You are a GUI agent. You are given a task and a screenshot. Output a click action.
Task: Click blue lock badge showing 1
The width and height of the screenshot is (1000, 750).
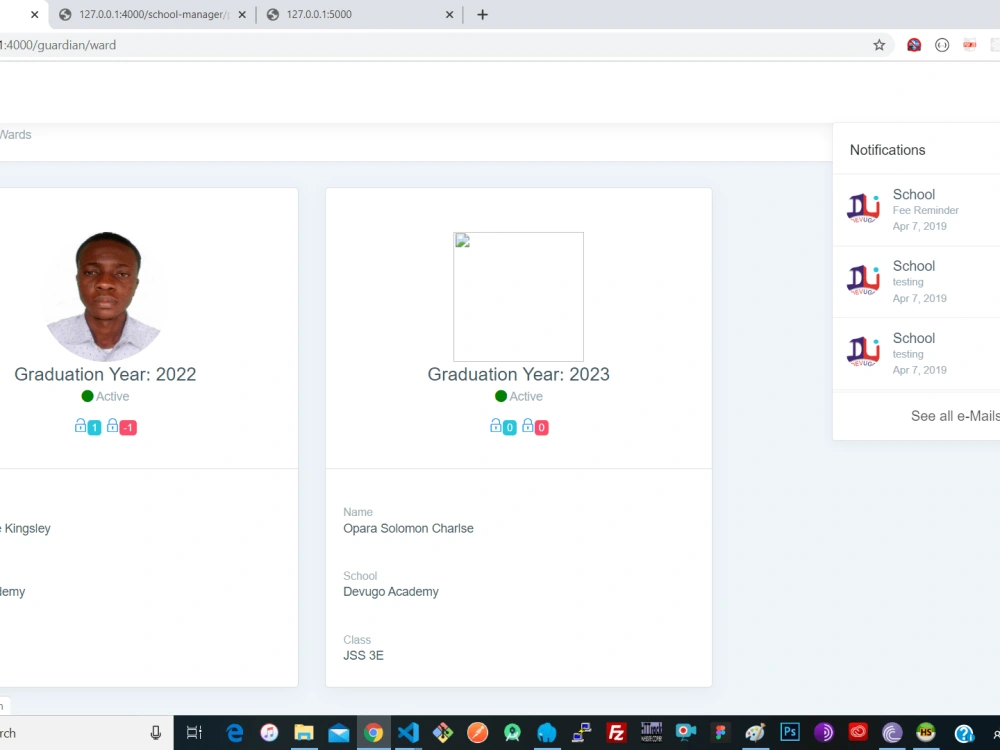(94, 427)
